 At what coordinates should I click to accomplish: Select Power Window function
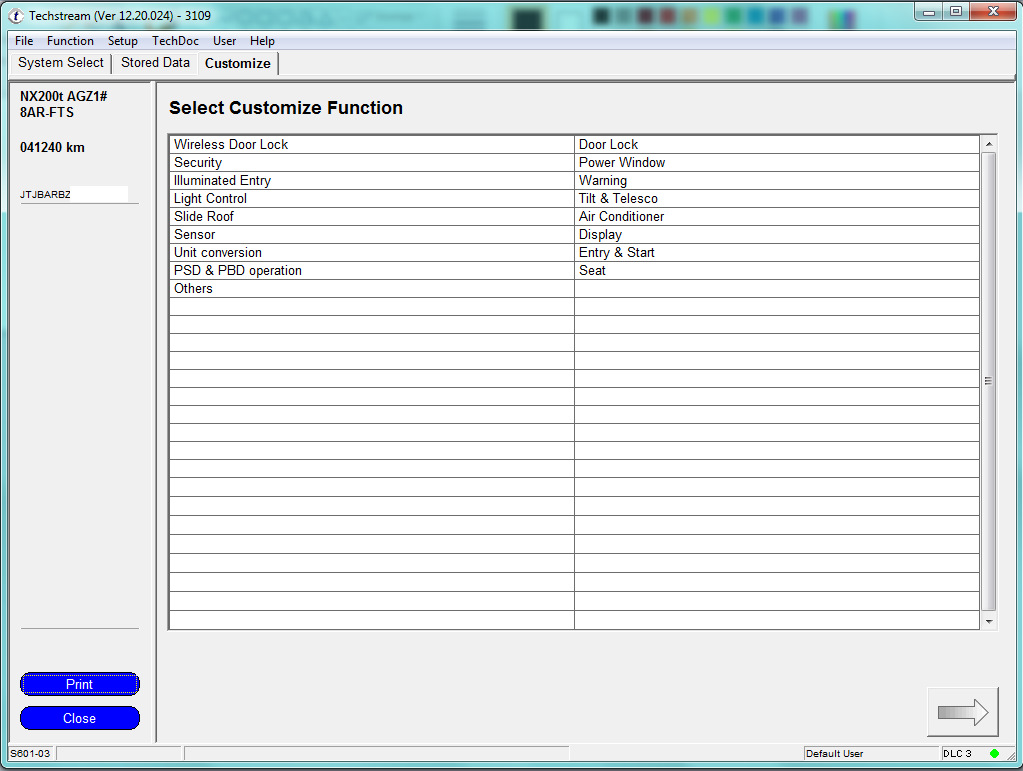[776, 162]
